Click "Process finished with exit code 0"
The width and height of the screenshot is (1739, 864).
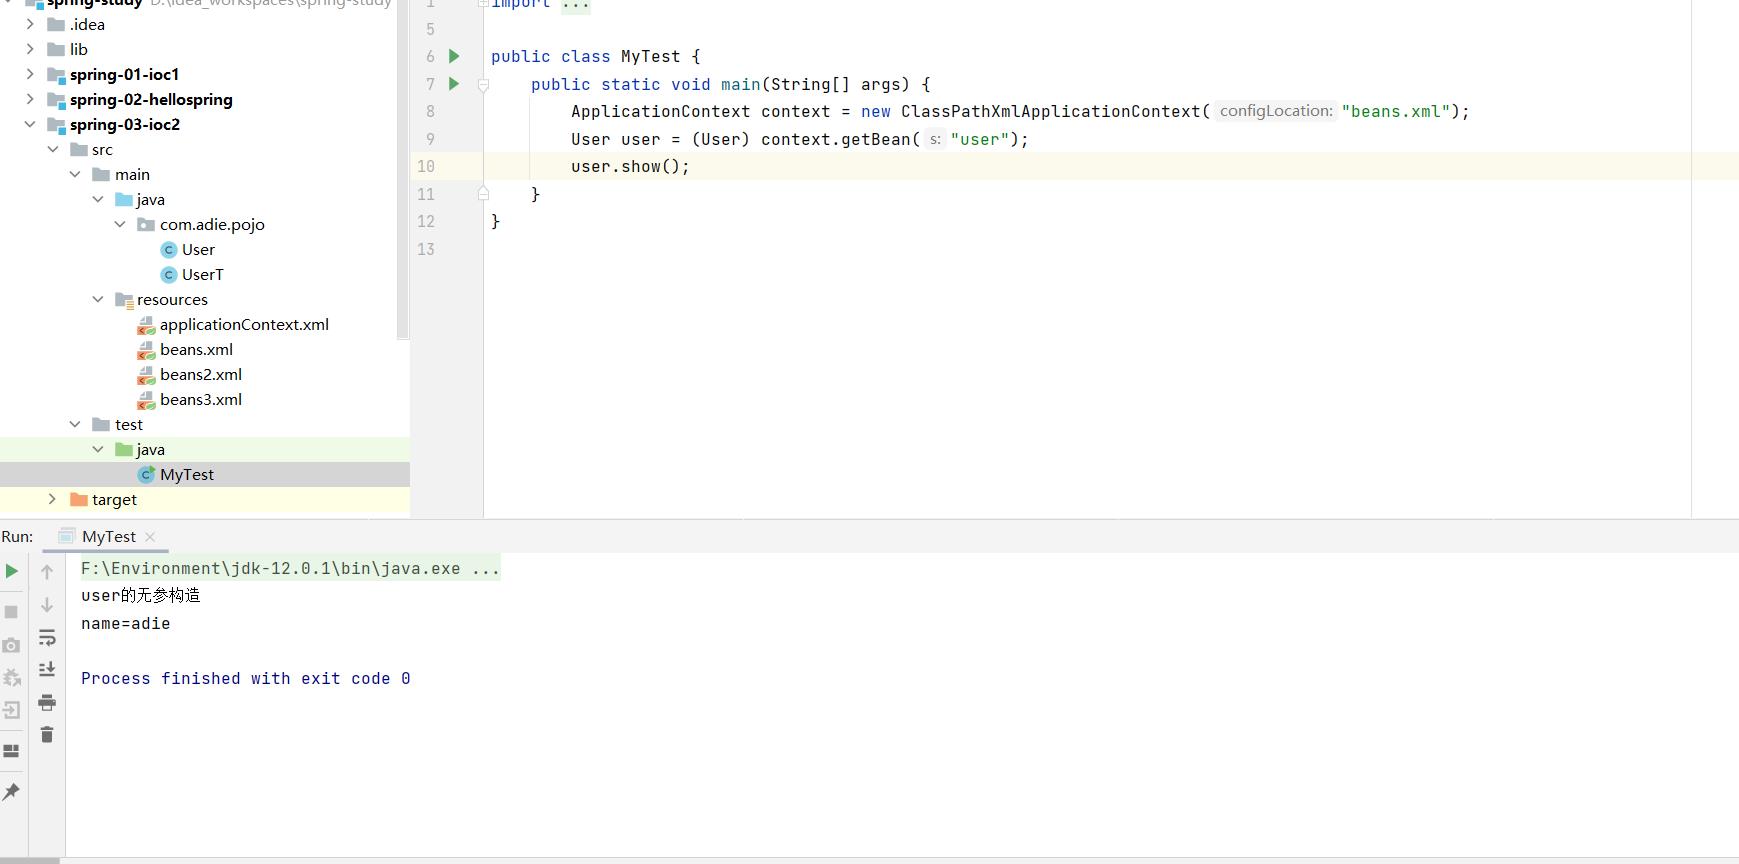click(x=246, y=678)
